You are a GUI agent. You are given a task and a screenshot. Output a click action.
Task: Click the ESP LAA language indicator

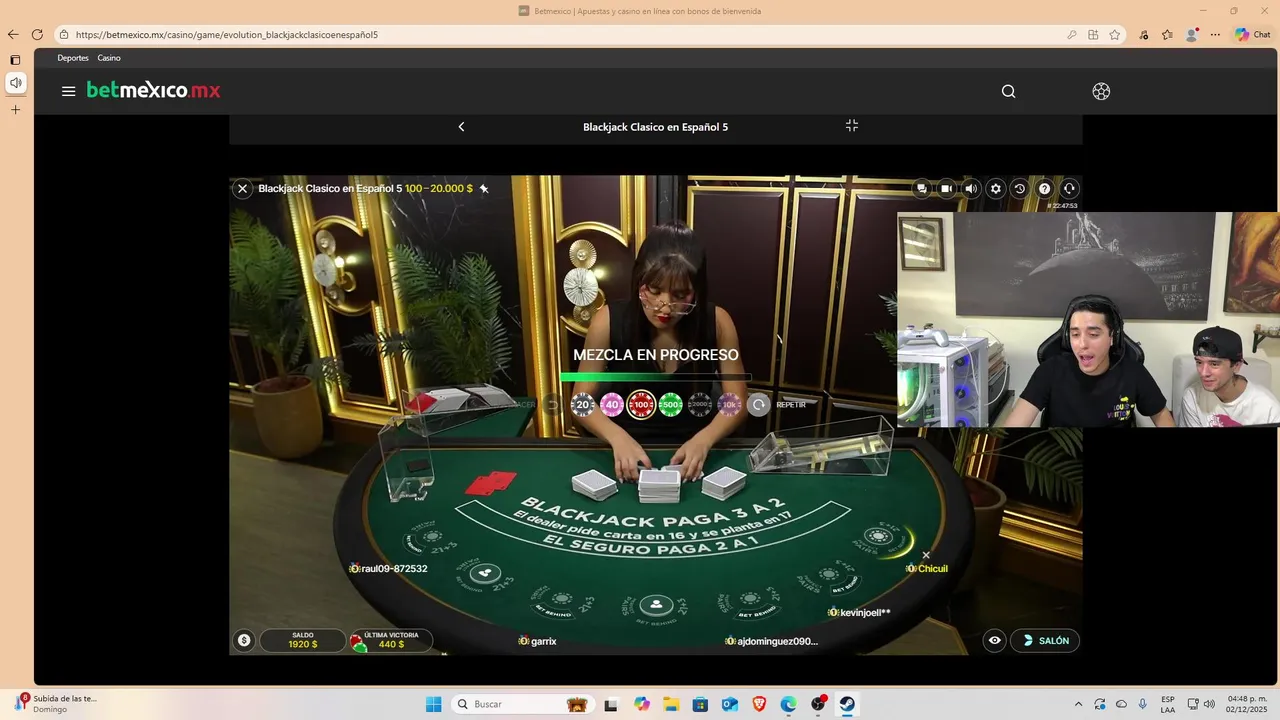(1168, 704)
